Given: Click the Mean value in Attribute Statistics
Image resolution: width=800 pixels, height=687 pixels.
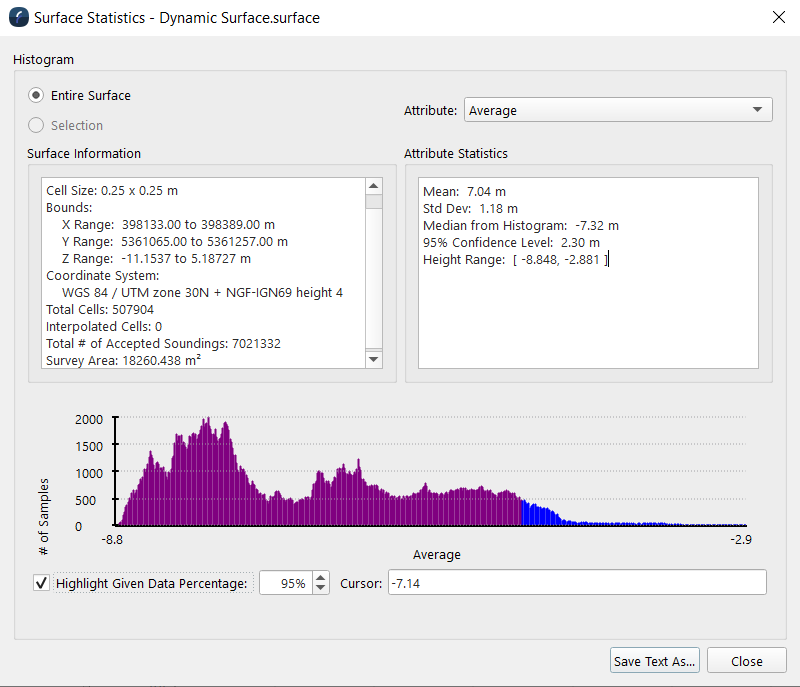Looking at the screenshot, I should pos(464,191).
